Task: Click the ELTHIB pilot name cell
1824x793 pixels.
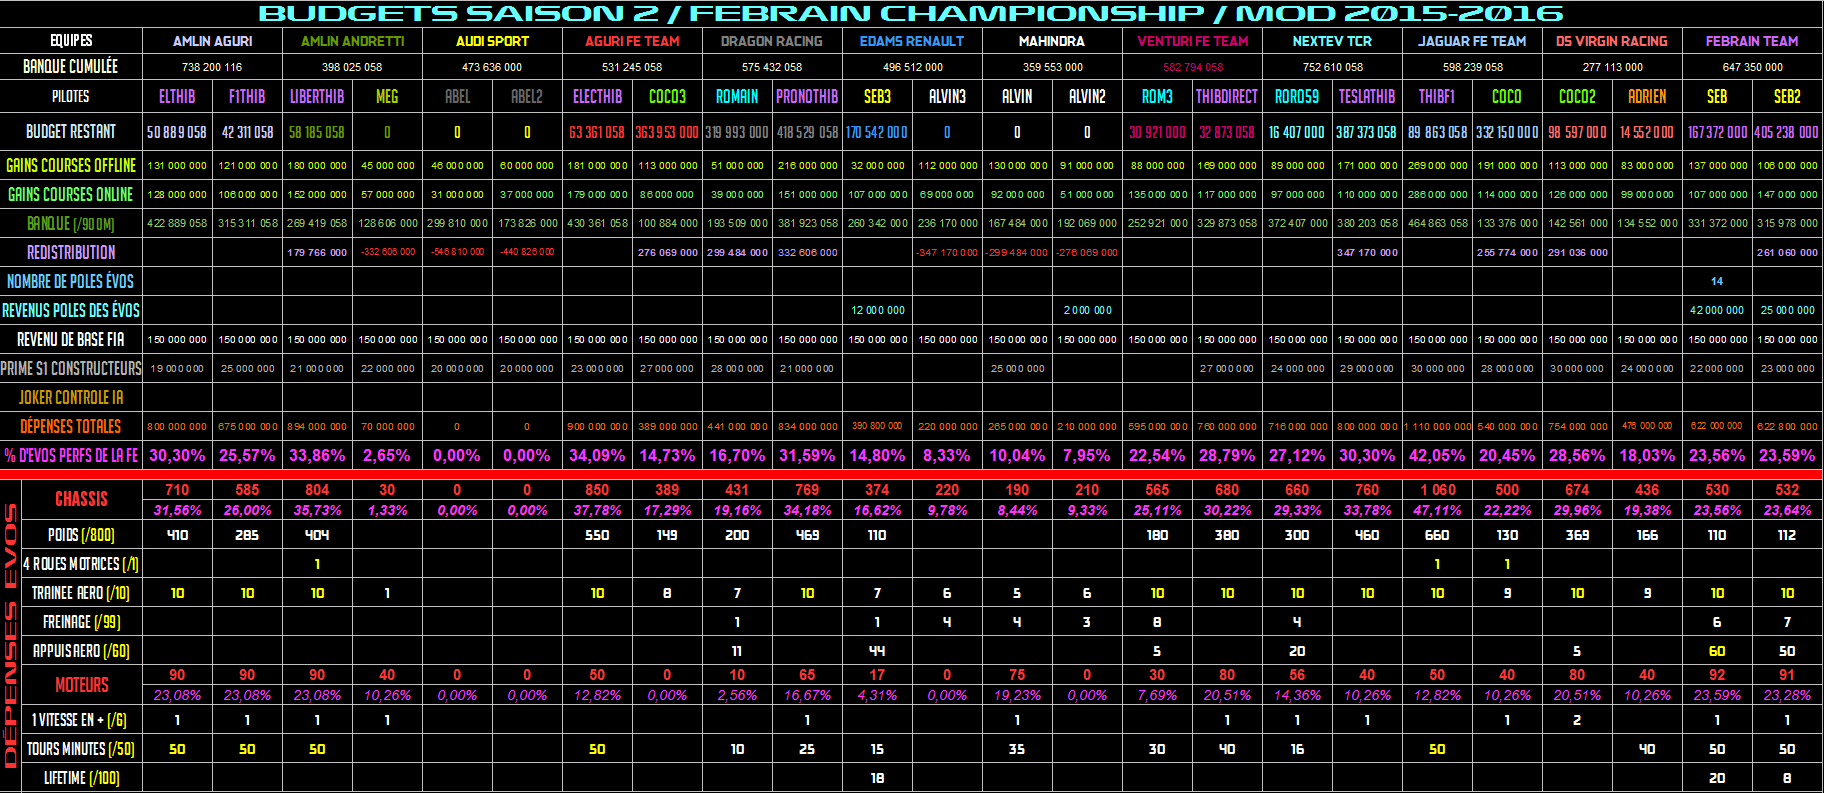Action: (177, 96)
